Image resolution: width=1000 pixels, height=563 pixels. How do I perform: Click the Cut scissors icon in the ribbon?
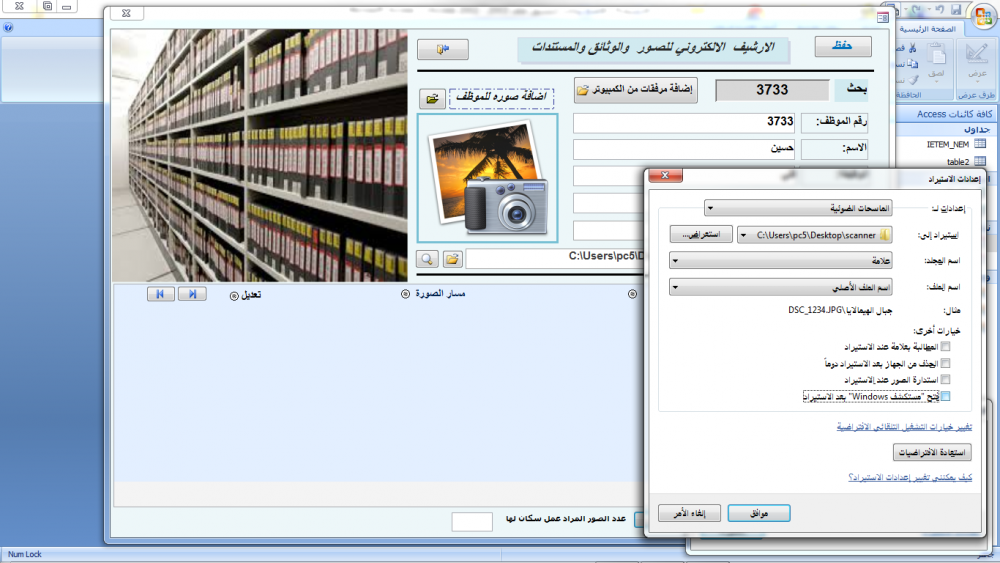point(913,48)
